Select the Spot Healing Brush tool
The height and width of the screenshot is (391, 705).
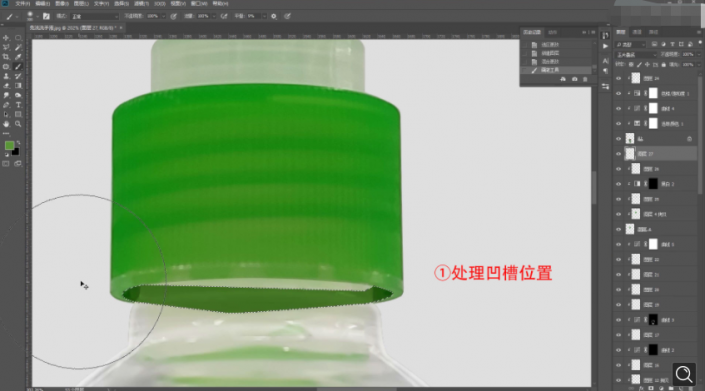[x=6, y=67]
